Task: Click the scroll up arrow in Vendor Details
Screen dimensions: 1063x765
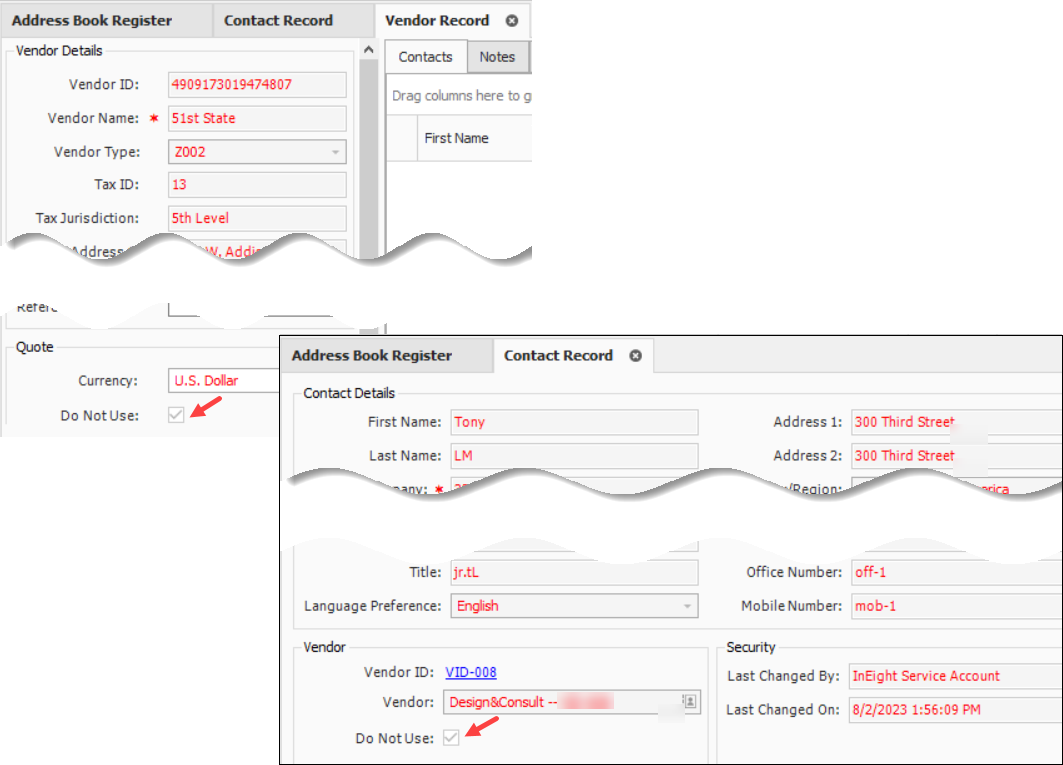Action: (x=369, y=50)
